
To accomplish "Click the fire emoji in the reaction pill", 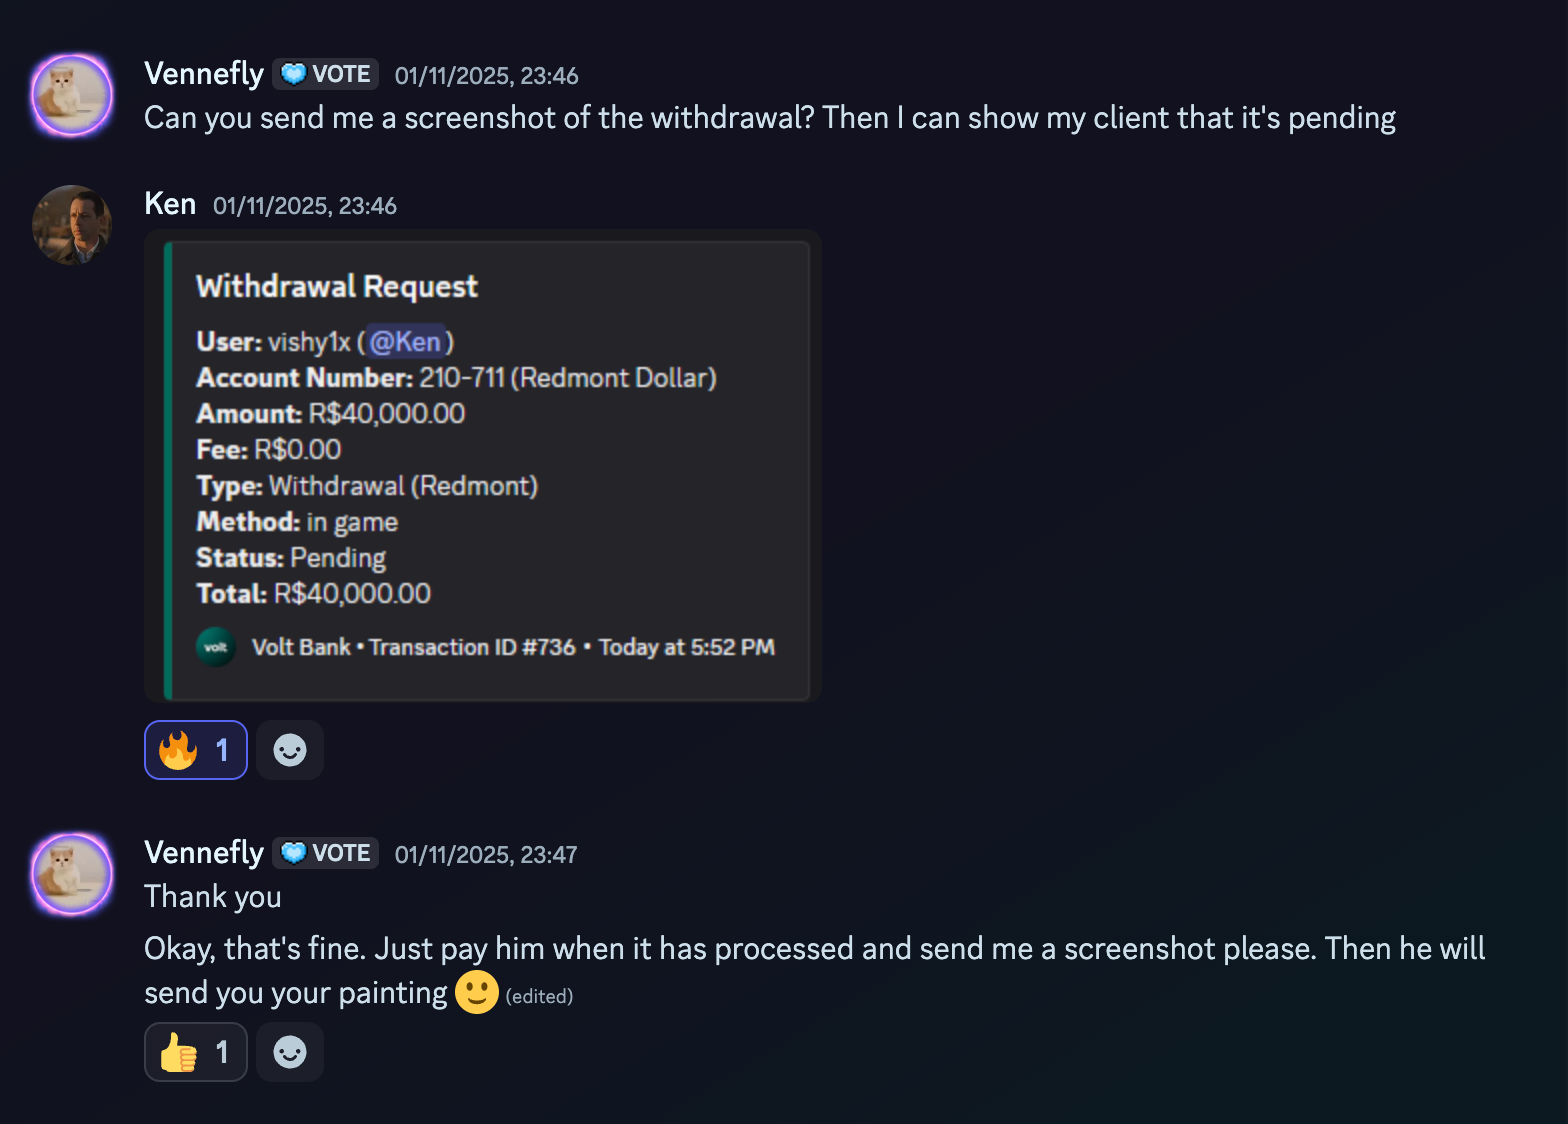I will tap(180, 749).
